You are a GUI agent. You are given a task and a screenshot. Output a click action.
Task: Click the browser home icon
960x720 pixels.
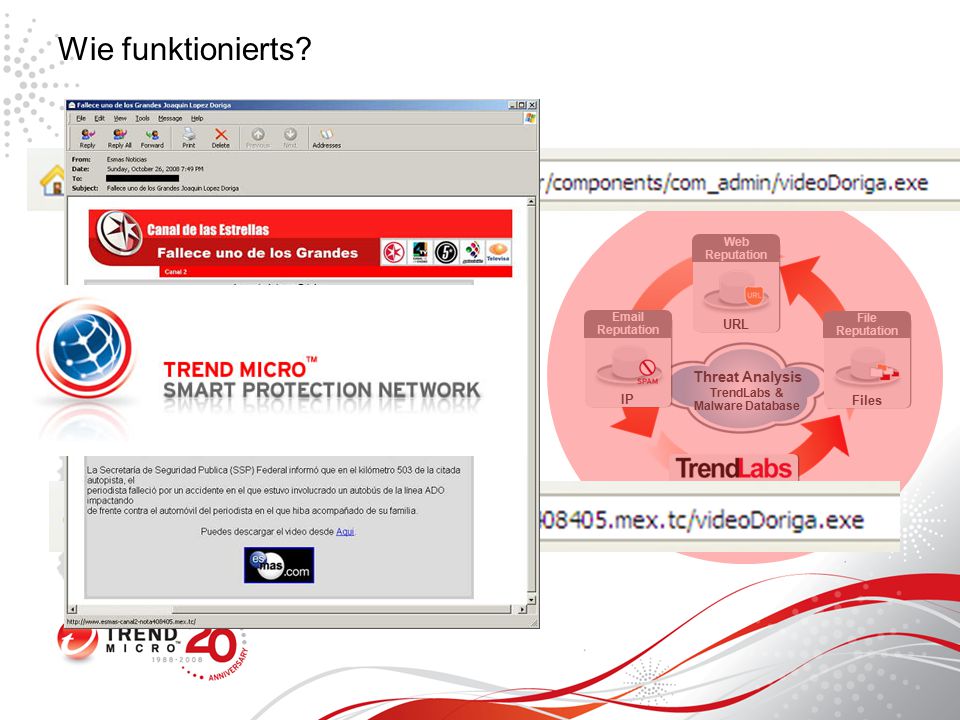pyautogui.click(x=53, y=181)
